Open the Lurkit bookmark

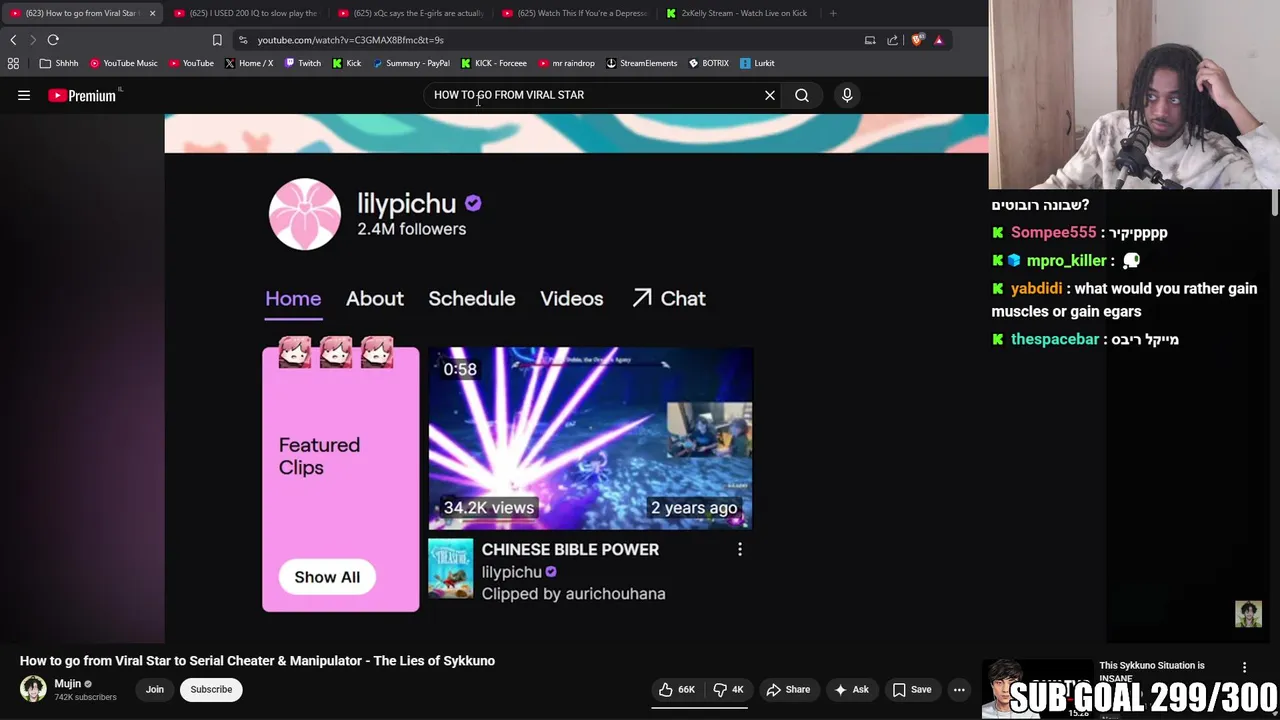(x=758, y=63)
